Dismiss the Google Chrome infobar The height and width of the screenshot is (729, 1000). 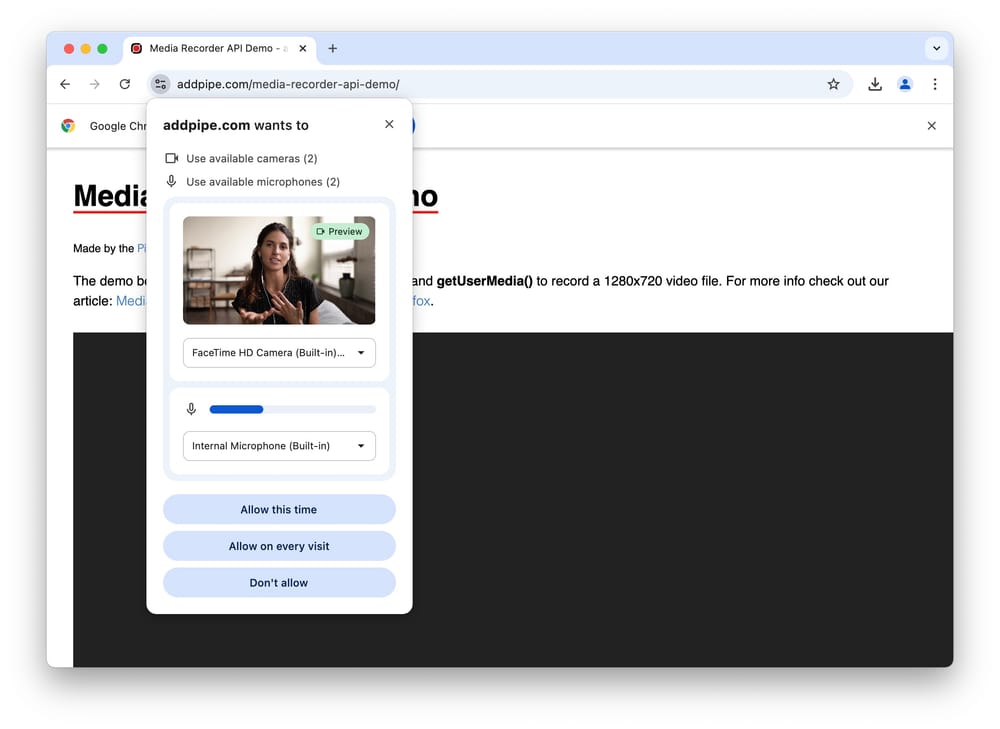(x=931, y=126)
